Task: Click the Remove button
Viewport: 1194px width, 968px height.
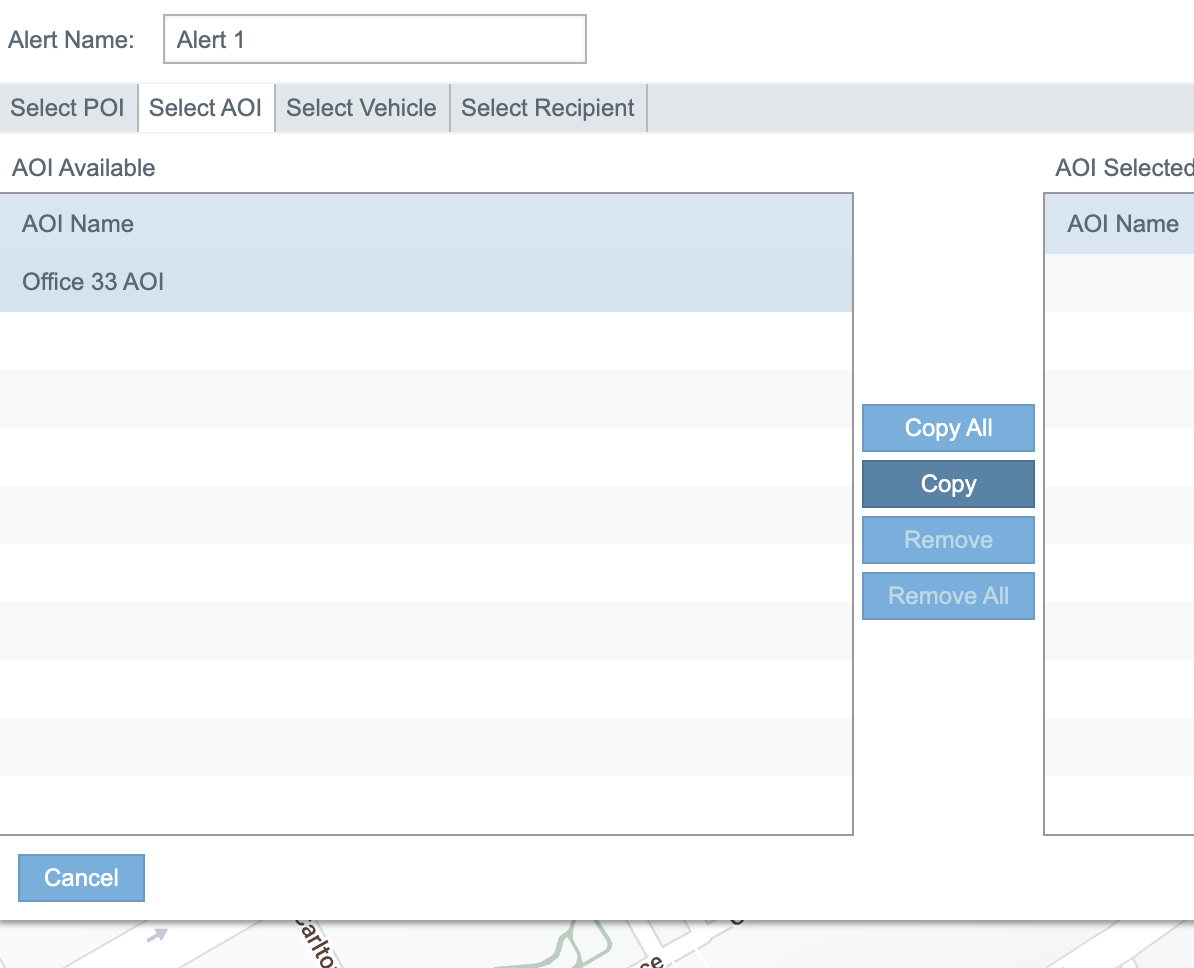Action: [948, 540]
